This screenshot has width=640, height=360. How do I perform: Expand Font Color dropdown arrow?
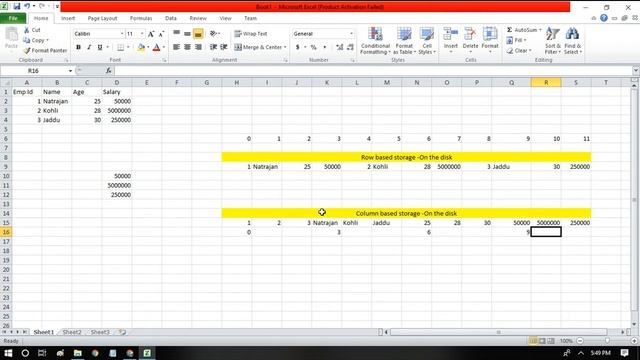164,47
